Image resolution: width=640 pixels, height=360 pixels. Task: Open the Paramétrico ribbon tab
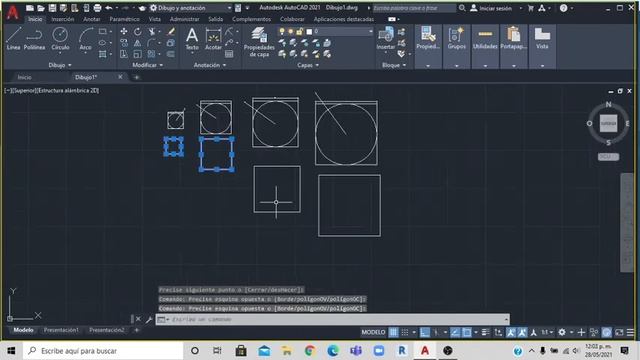point(124,19)
